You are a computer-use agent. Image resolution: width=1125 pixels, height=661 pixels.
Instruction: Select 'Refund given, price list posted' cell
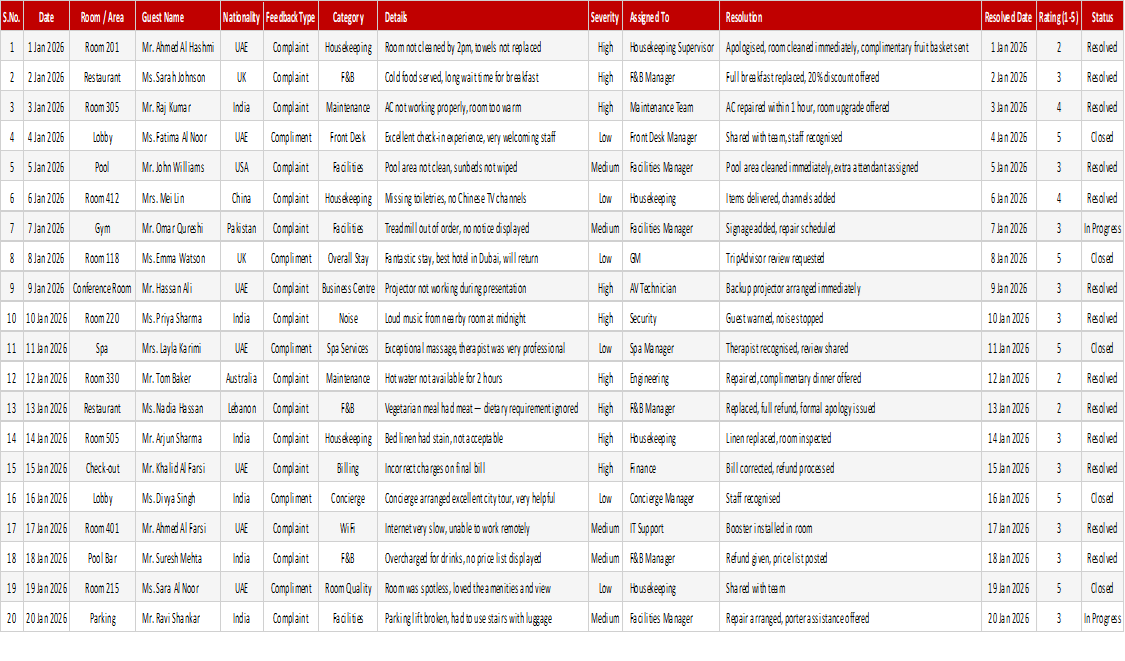click(850, 558)
